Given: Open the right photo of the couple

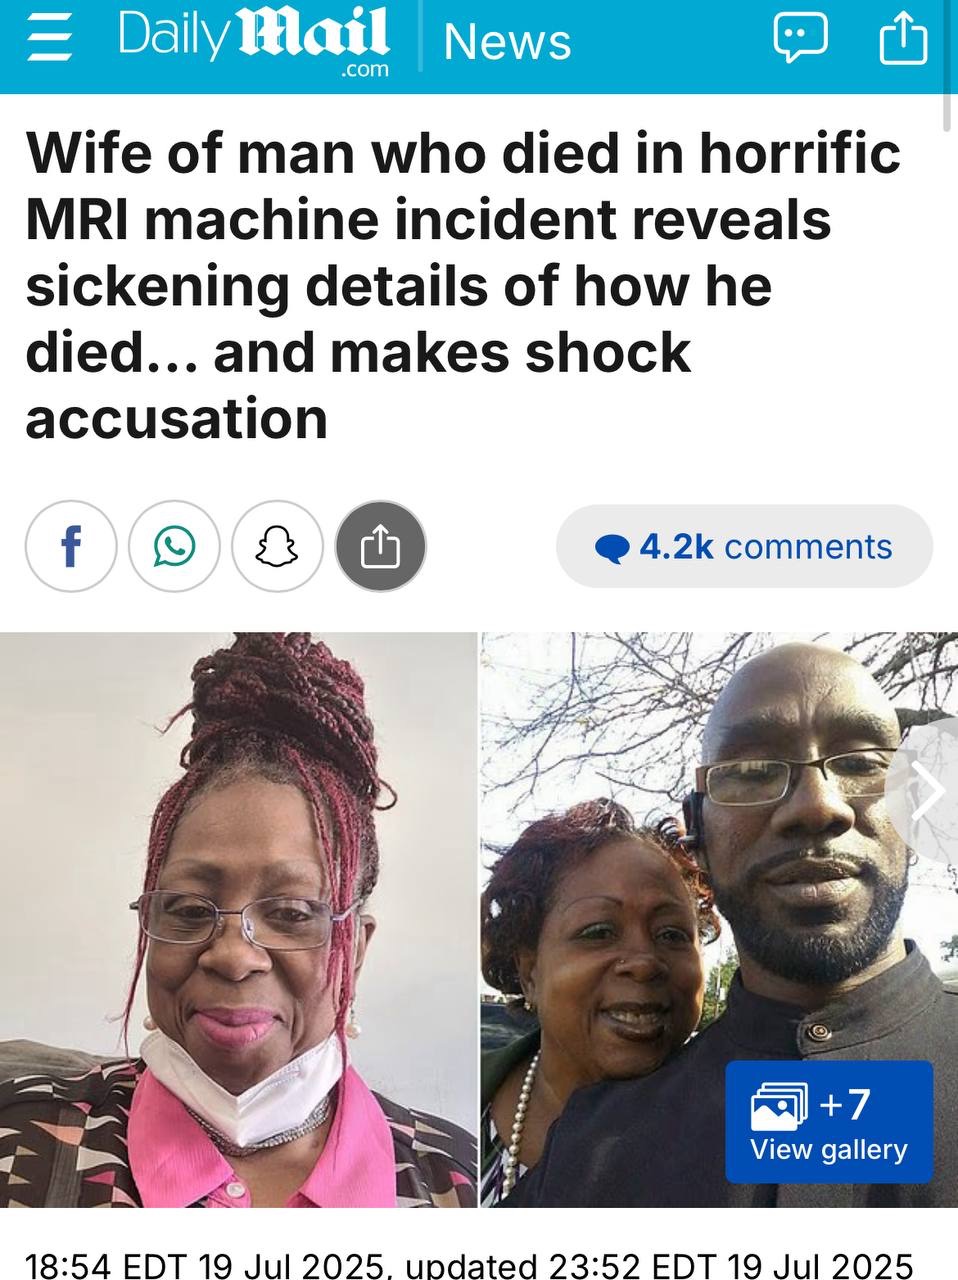Looking at the screenshot, I should click(719, 919).
